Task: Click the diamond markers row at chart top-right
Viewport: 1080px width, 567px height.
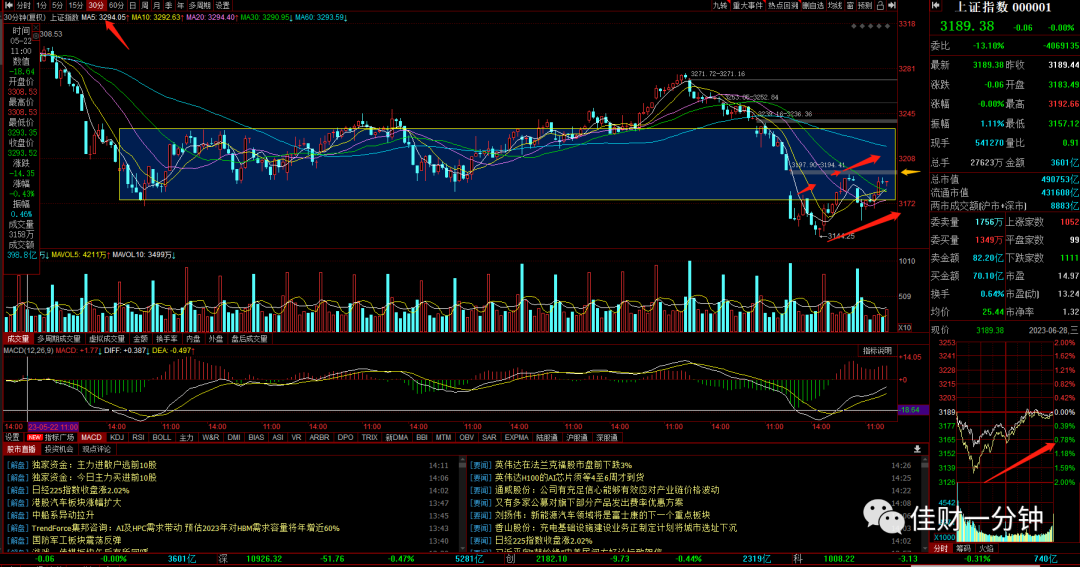Action: point(871,26)
